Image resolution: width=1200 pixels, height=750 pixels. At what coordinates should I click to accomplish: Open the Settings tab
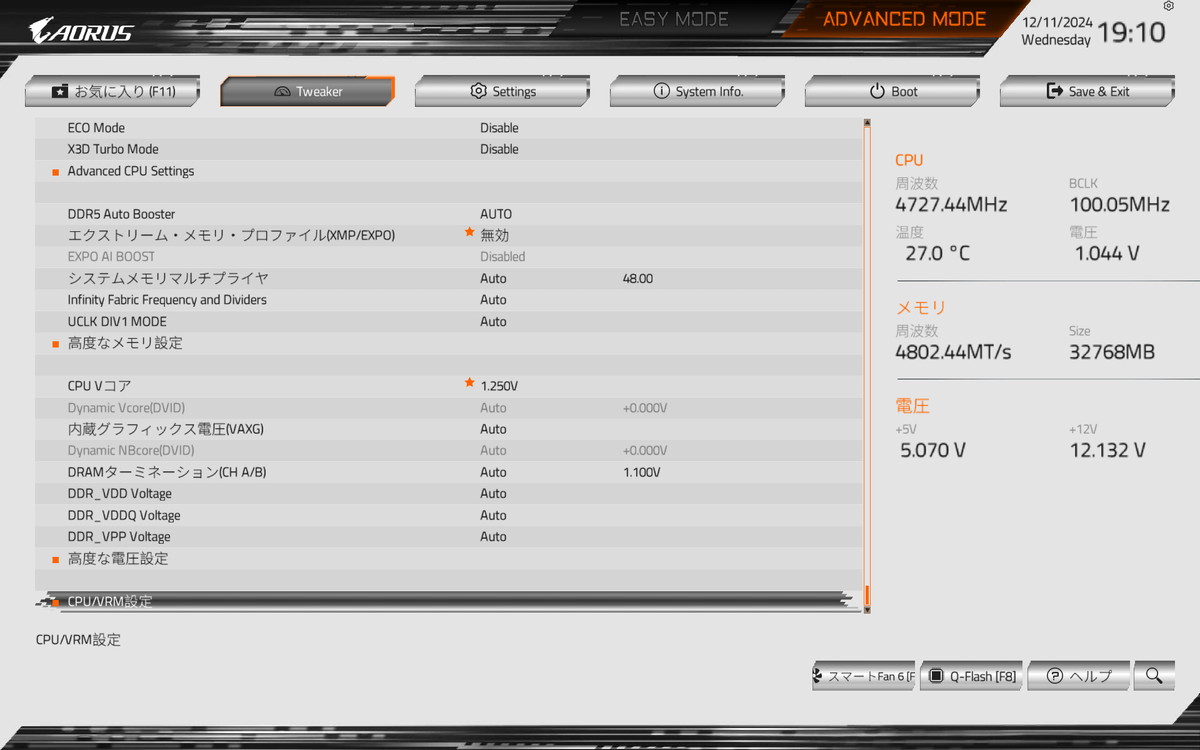click(x=502, y=91)
